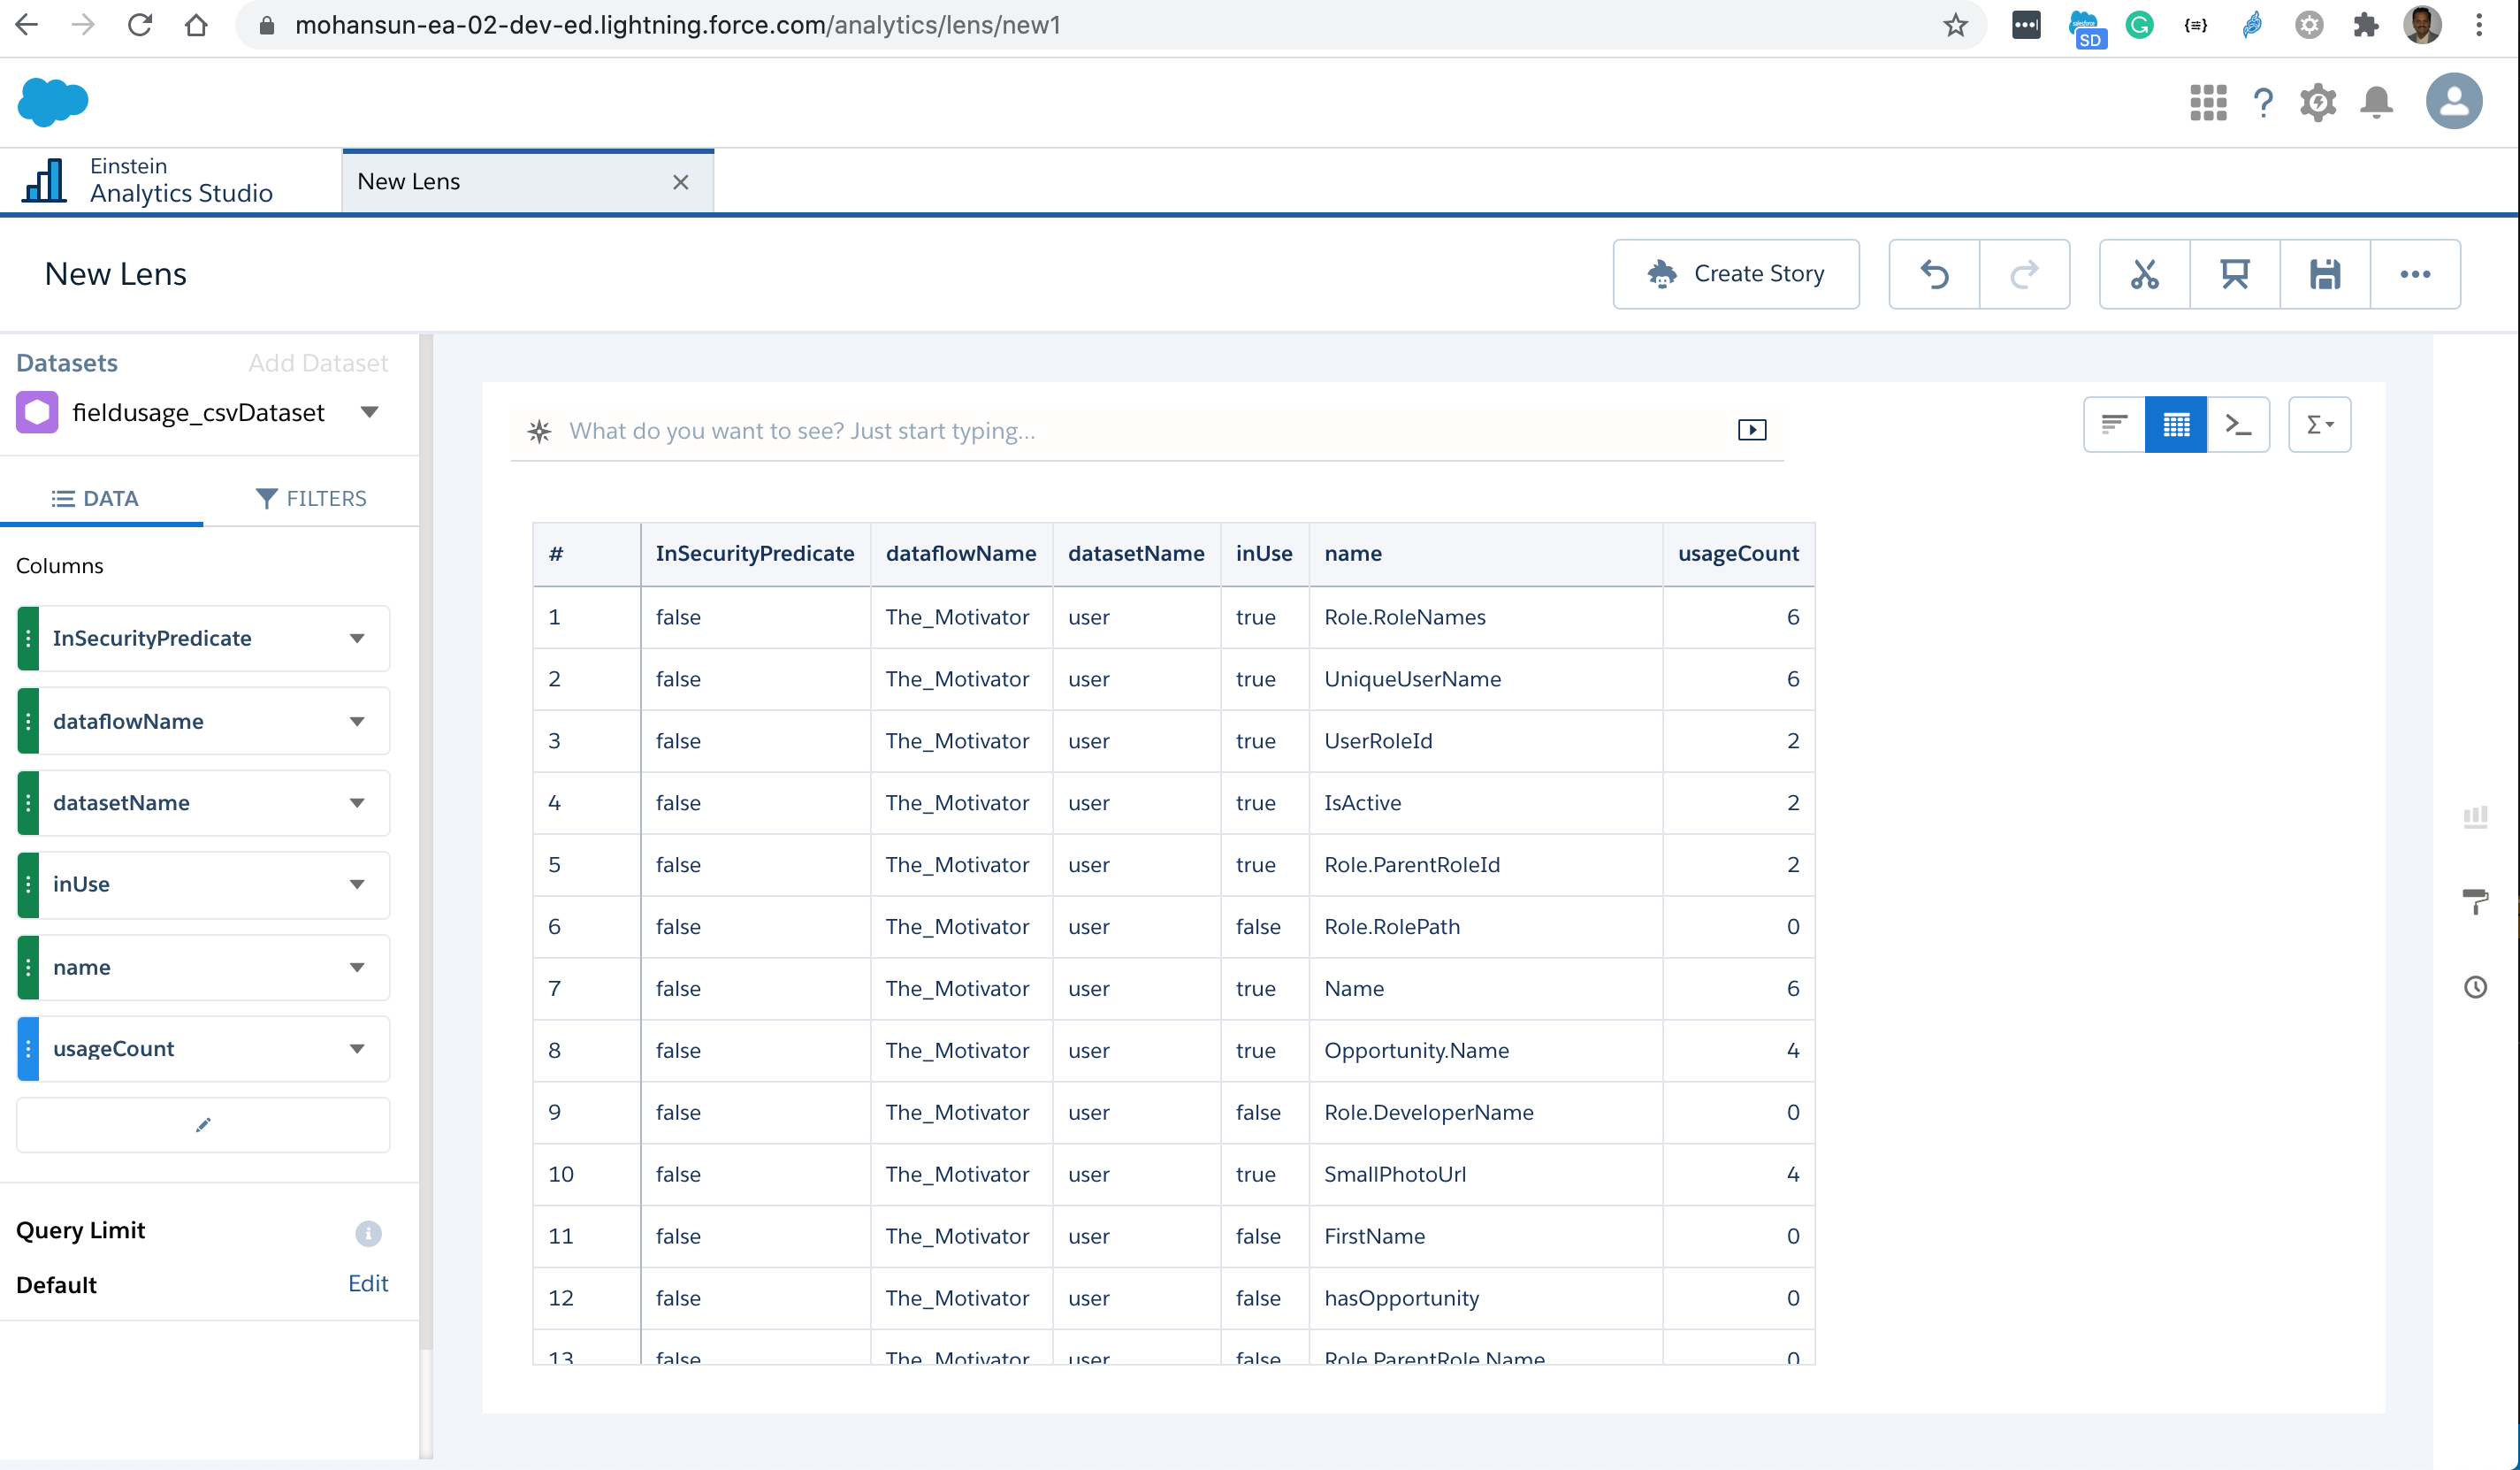Expand fieldusage_csvDataset dataset dropdown
This screenshot has height=1470, width=2520.
coord(369,412)
